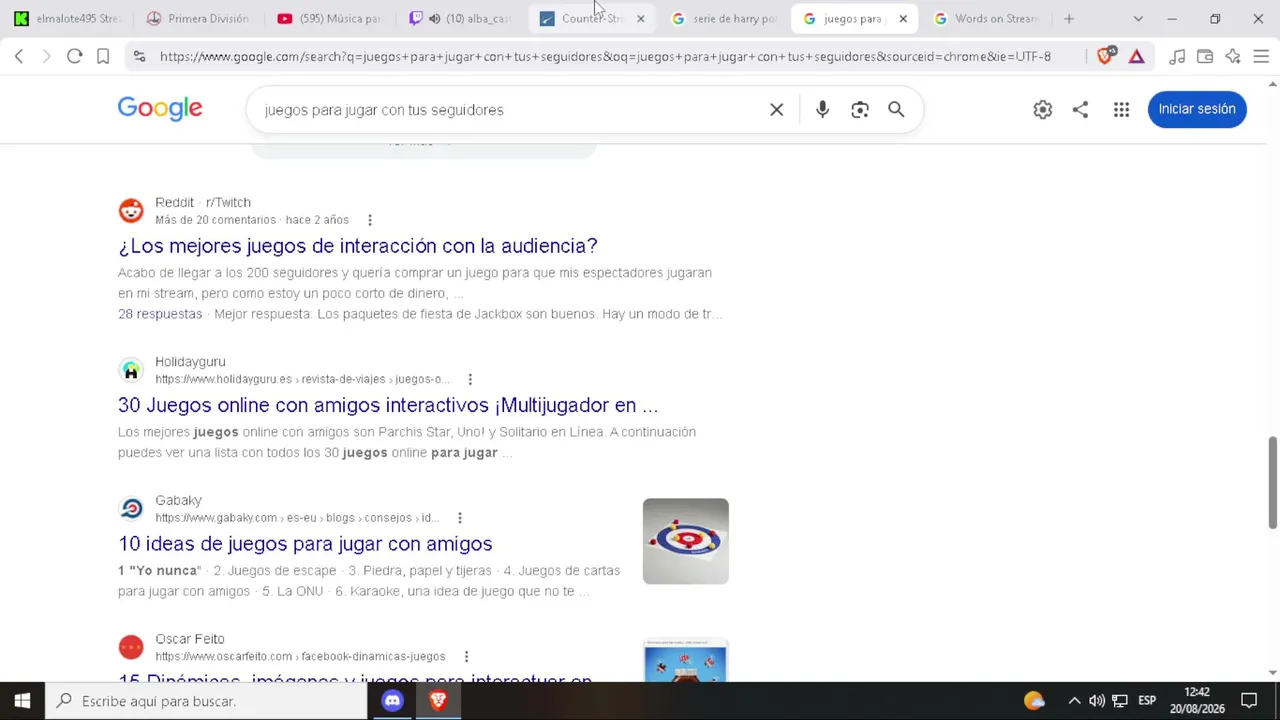Open '10 ideas de juegos para jugar con amigos'
The width and height of the screenshot is (1280, 720).
(x=305, y=544)
